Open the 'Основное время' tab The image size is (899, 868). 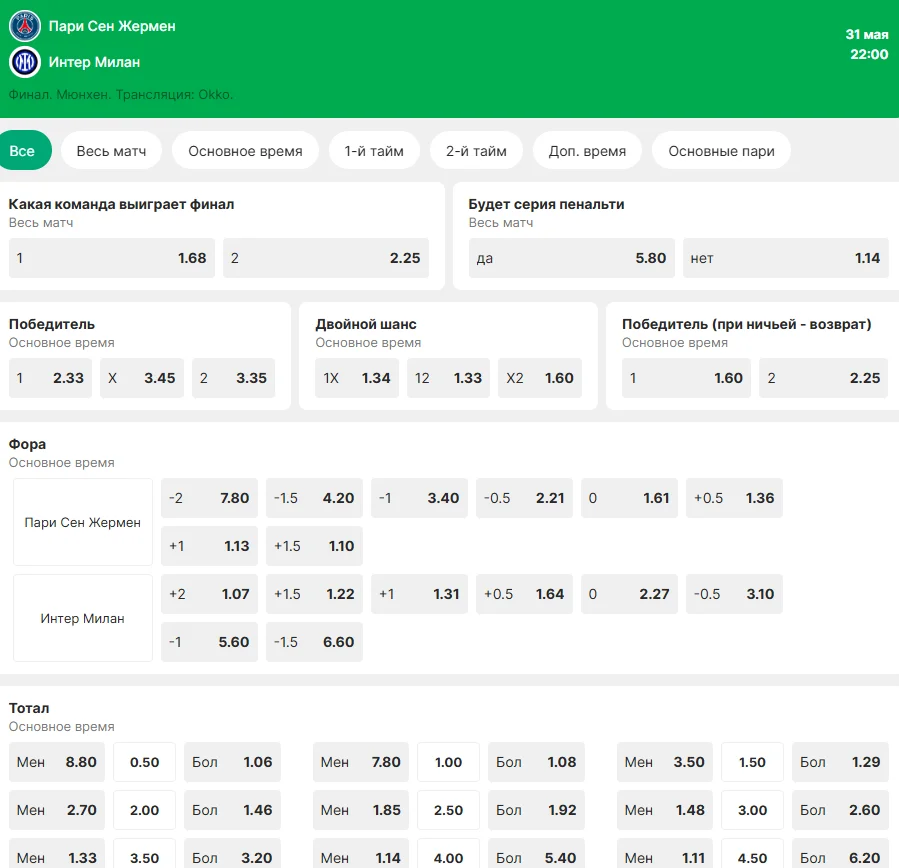[x=245, y=151]
